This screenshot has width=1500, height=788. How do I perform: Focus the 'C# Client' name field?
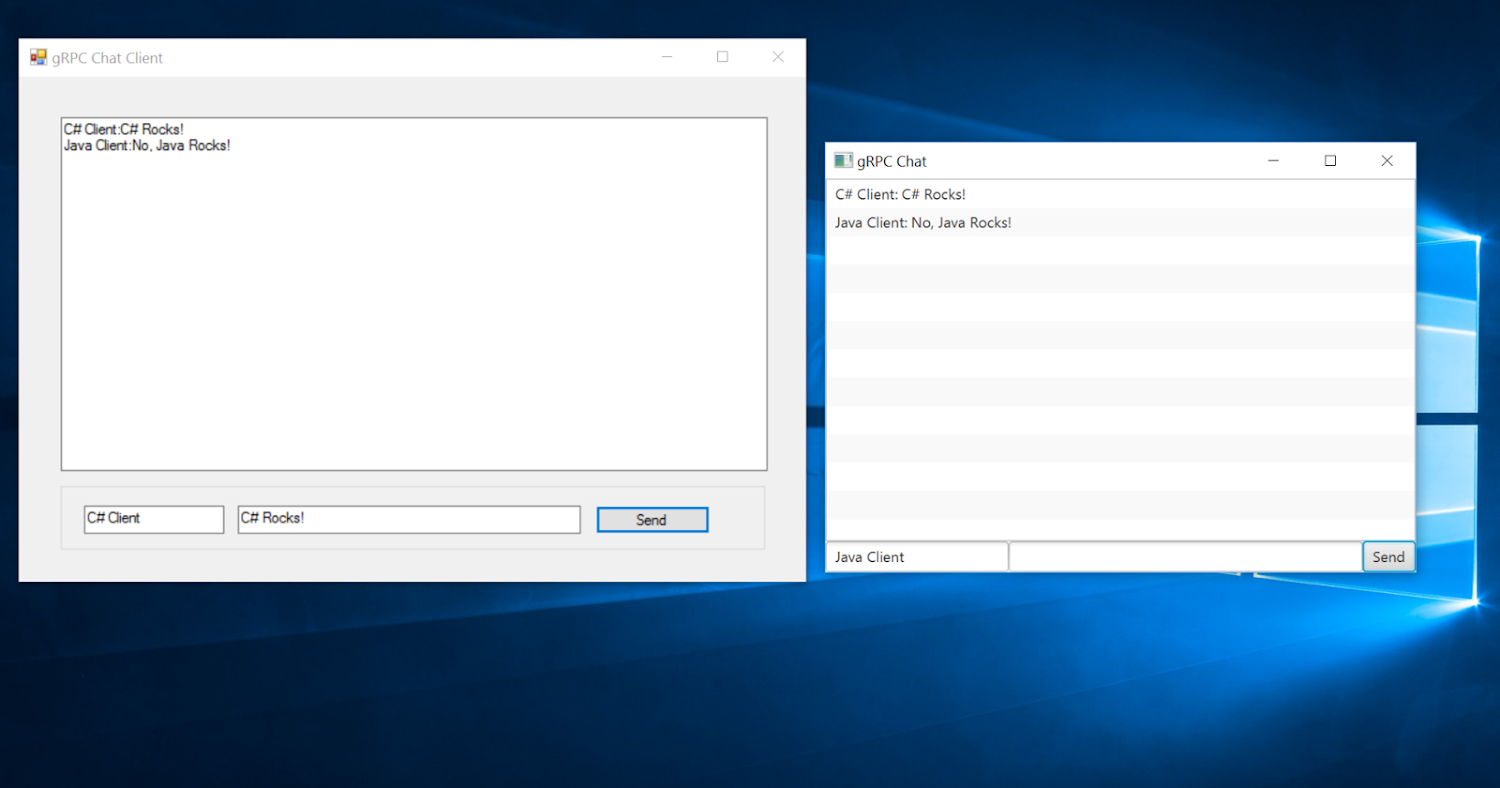point(154,519)
